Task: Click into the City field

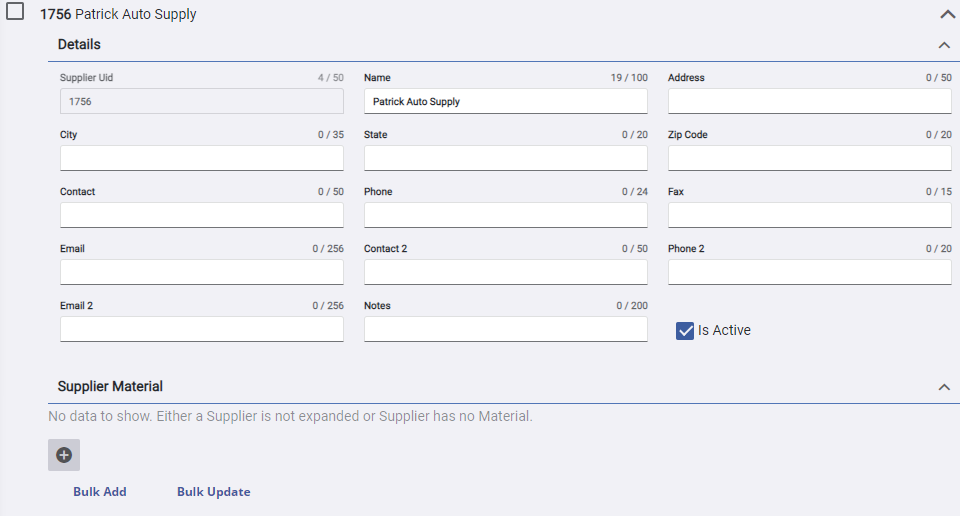Action: click(x=201, y=159)
